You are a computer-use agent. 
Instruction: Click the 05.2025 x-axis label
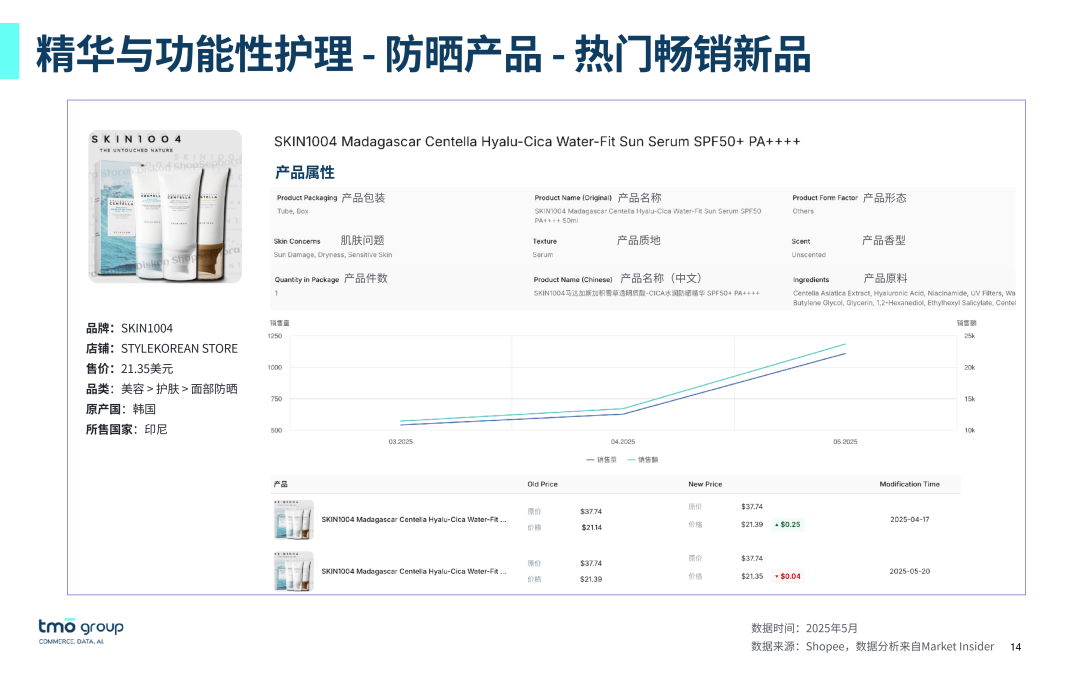coord(845,442)
